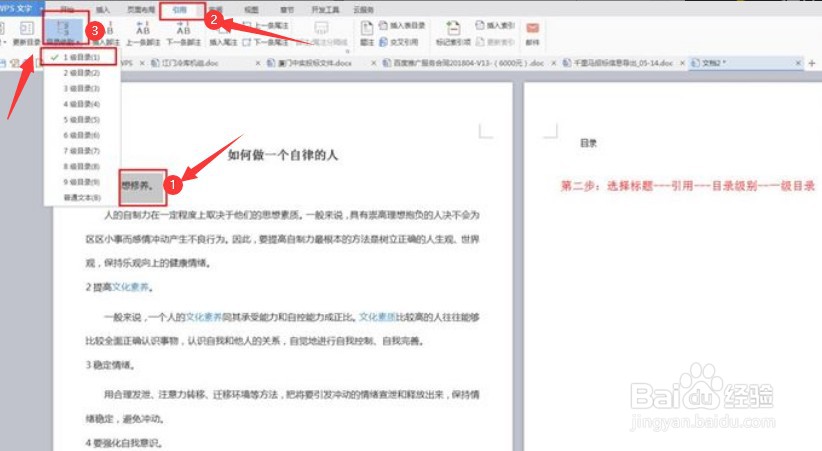Switch to the 章节 (Section) ribbon tab

(287, 10)
